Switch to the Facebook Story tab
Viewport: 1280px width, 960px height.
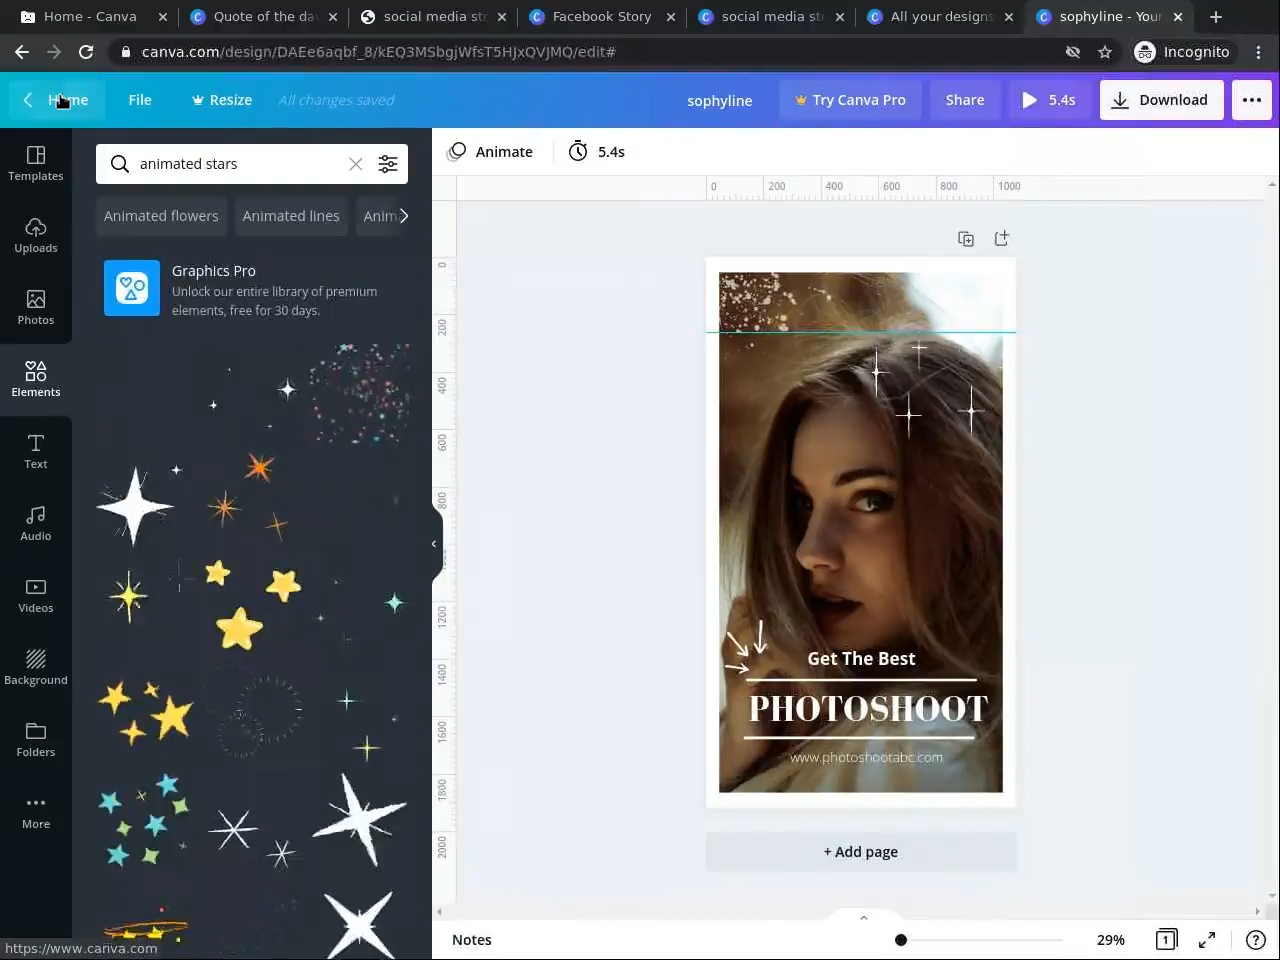click(x=600, y=17)
